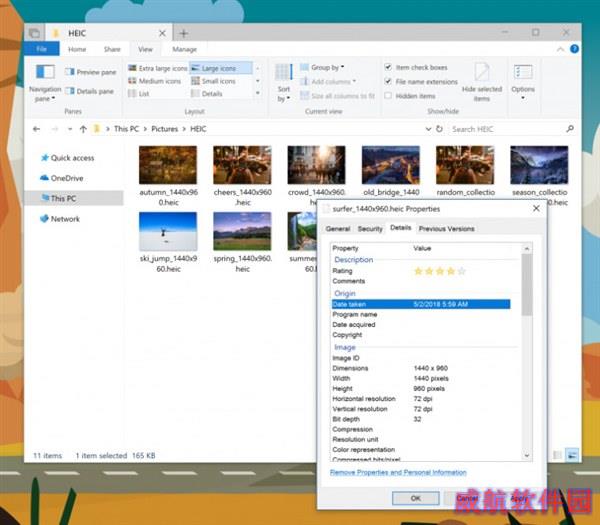Click Size all columns to fit
The image size is (600, 525).
(338, 96)
